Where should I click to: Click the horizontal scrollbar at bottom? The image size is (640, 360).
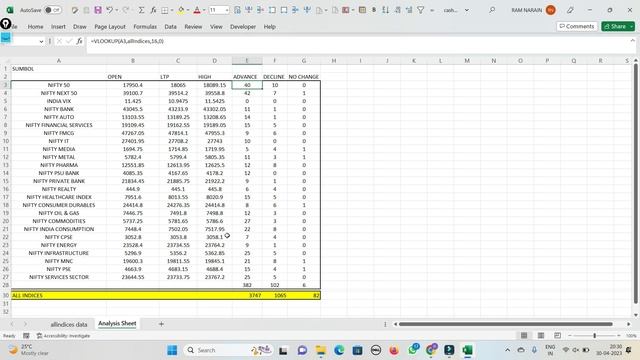[505, 324]
